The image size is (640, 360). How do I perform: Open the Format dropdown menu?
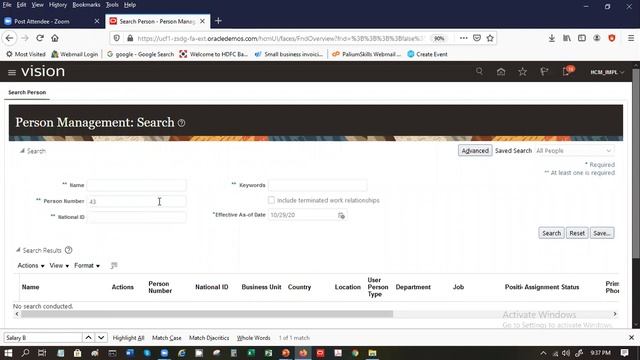[x=87, y=266]
